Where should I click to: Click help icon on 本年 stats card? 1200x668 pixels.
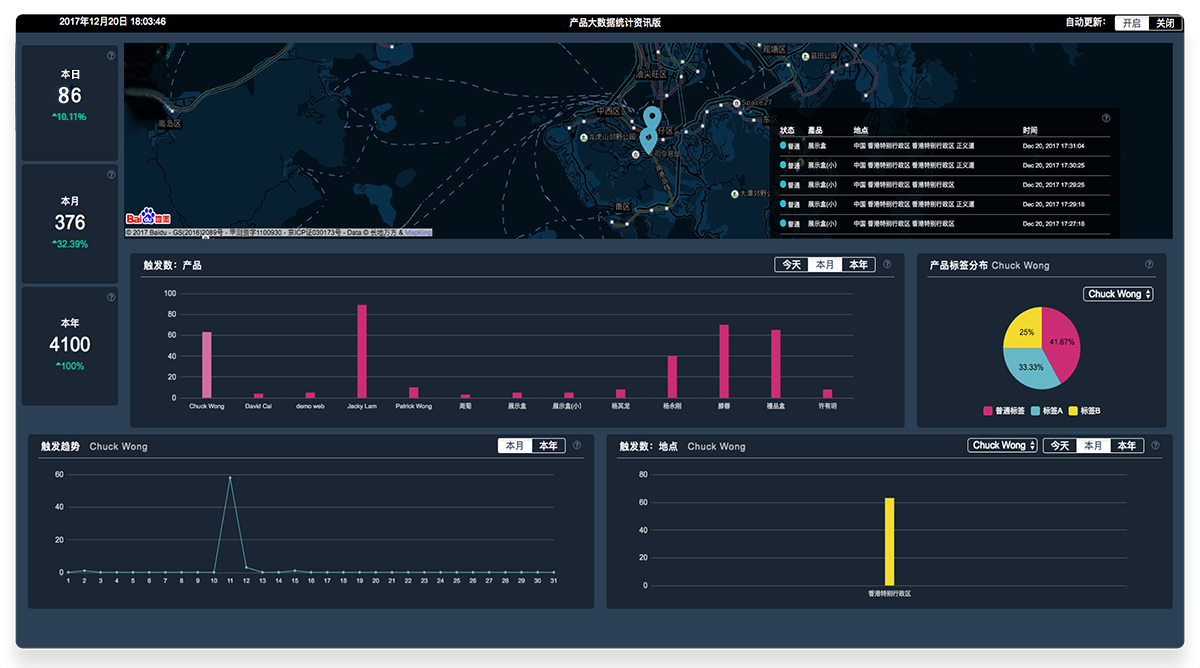tap(111, 297)
